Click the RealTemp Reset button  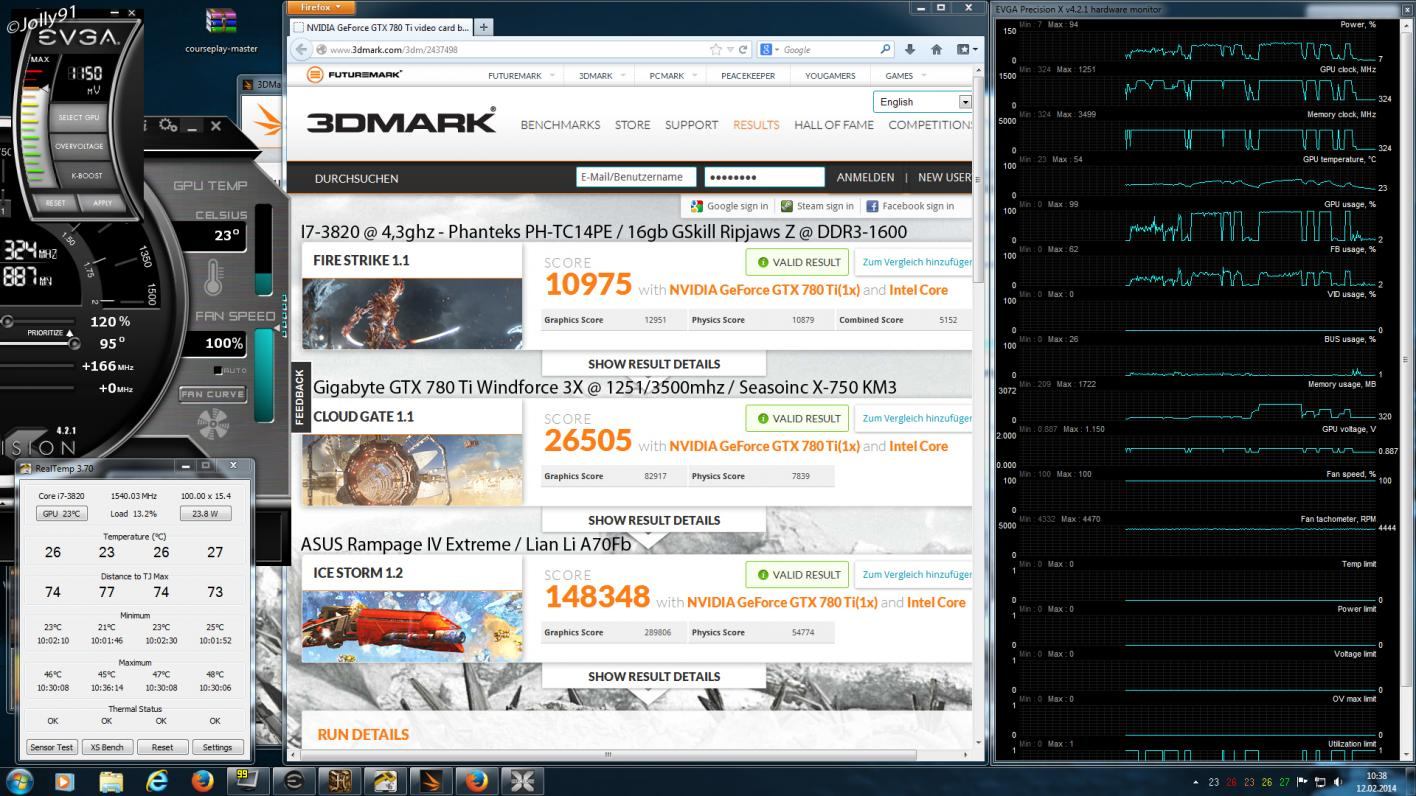coord(162,747)
